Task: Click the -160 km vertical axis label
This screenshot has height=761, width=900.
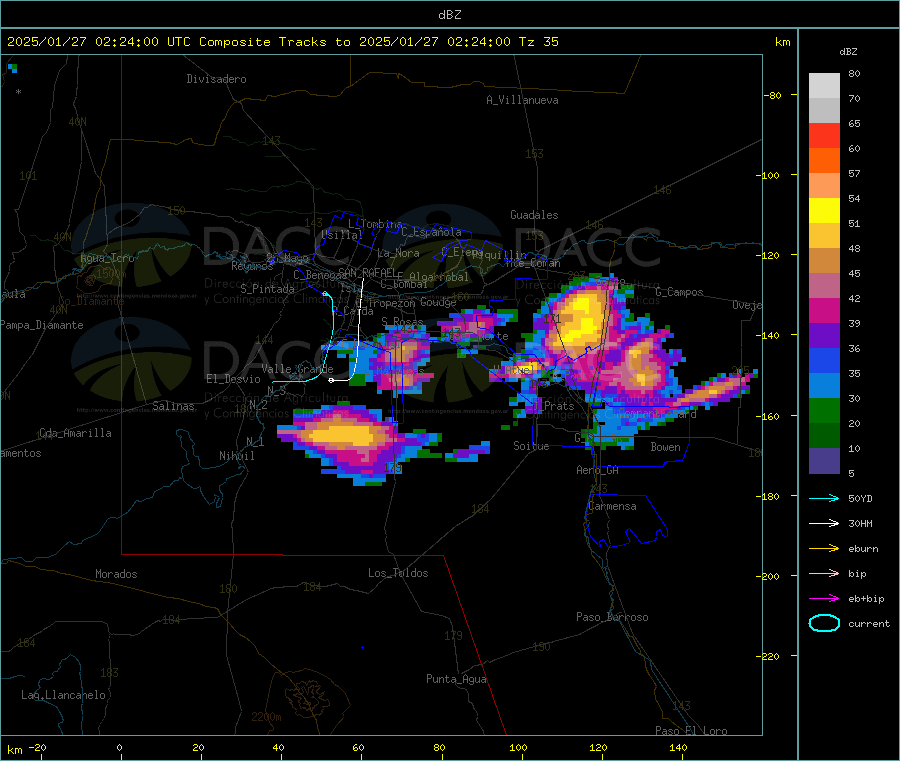Action: (x=770, y=416)
